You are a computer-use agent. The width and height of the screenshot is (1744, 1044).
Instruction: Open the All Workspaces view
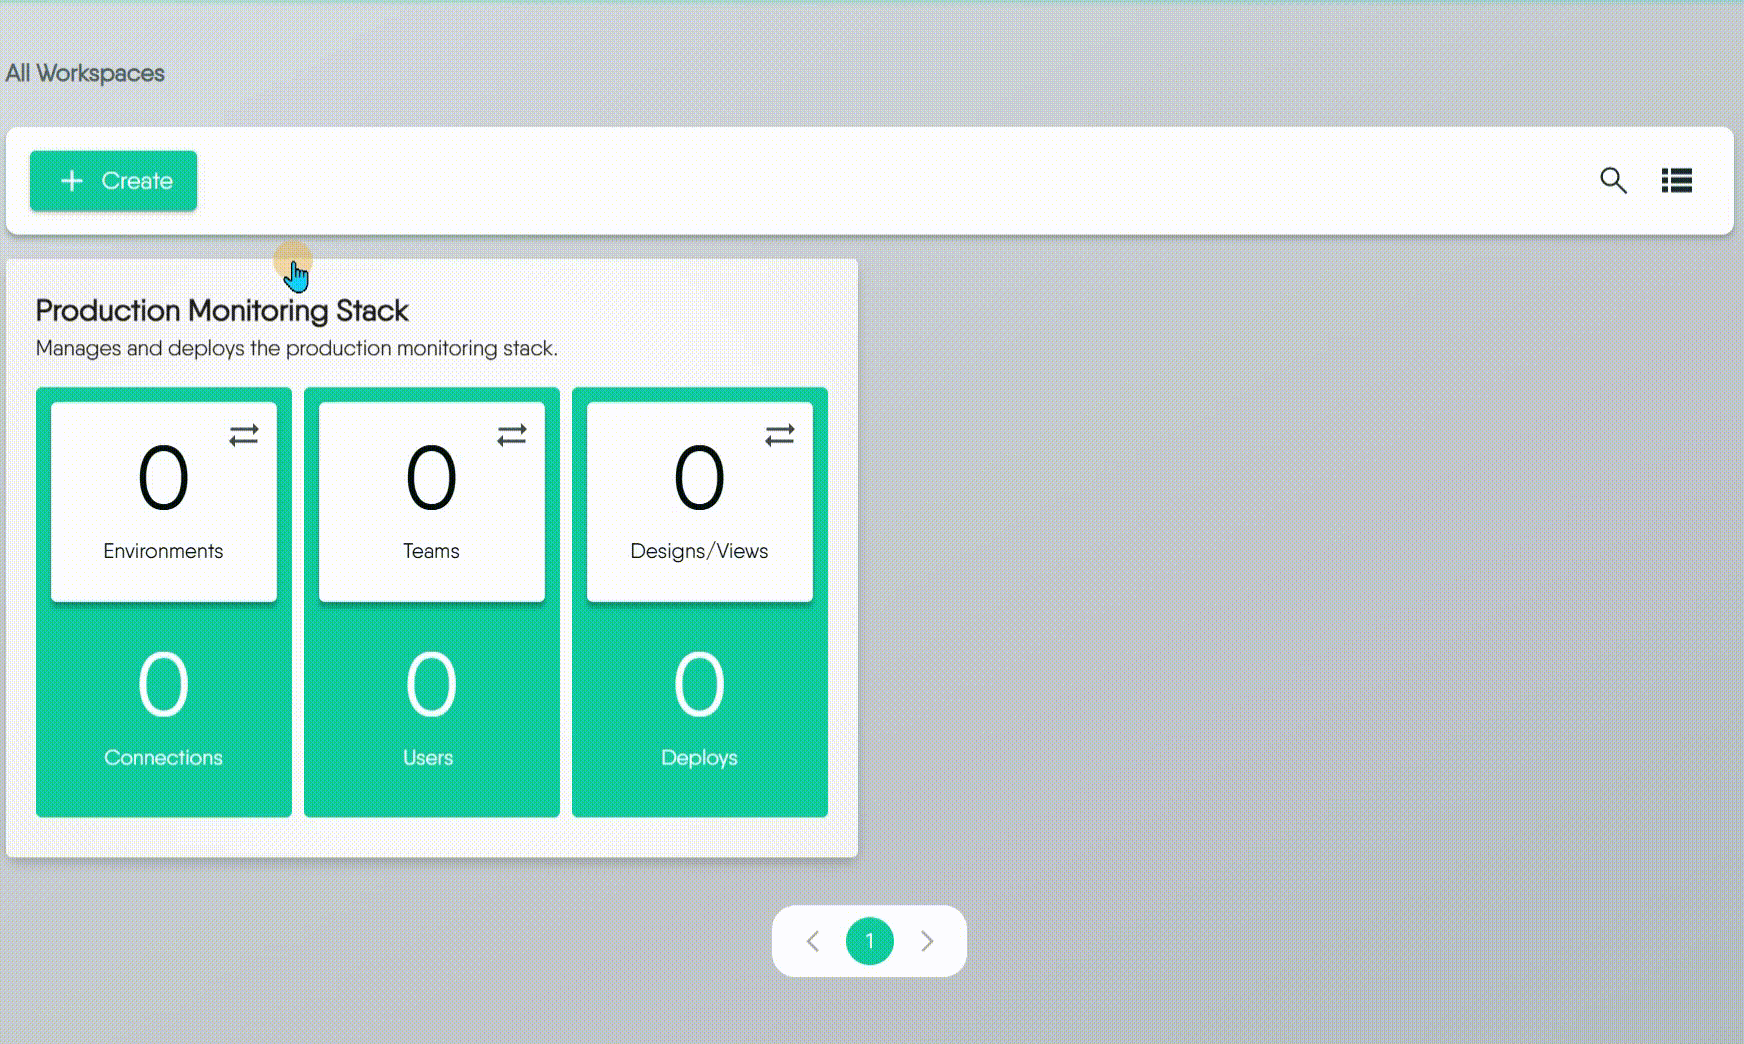[x=85, y=73]
